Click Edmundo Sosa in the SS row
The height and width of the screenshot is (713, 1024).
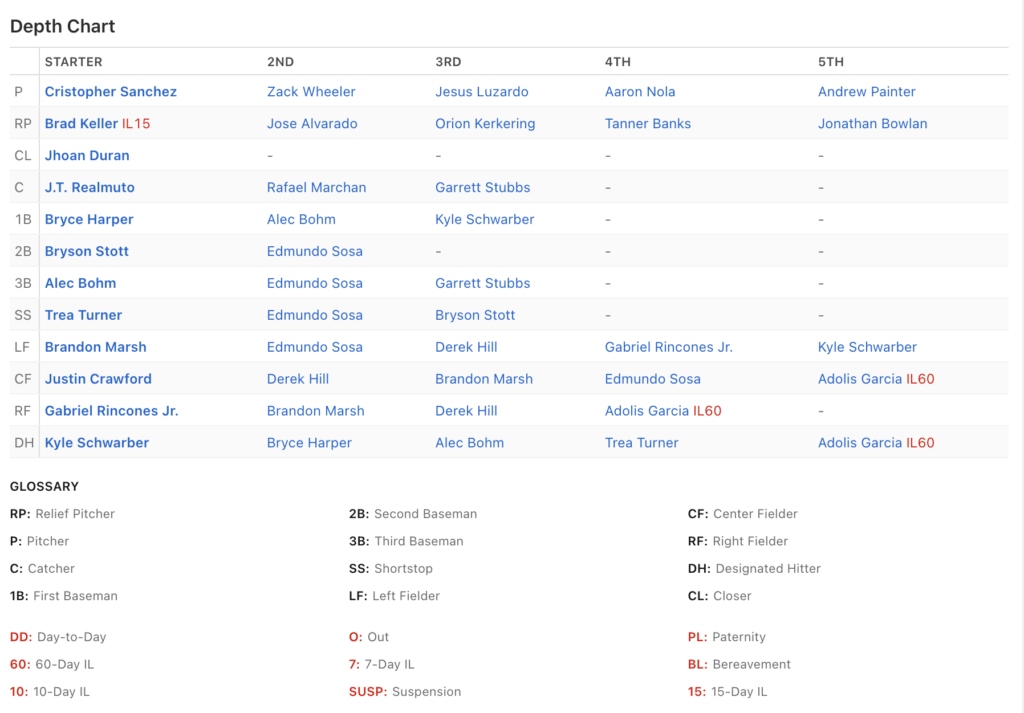tap(314, 315)
